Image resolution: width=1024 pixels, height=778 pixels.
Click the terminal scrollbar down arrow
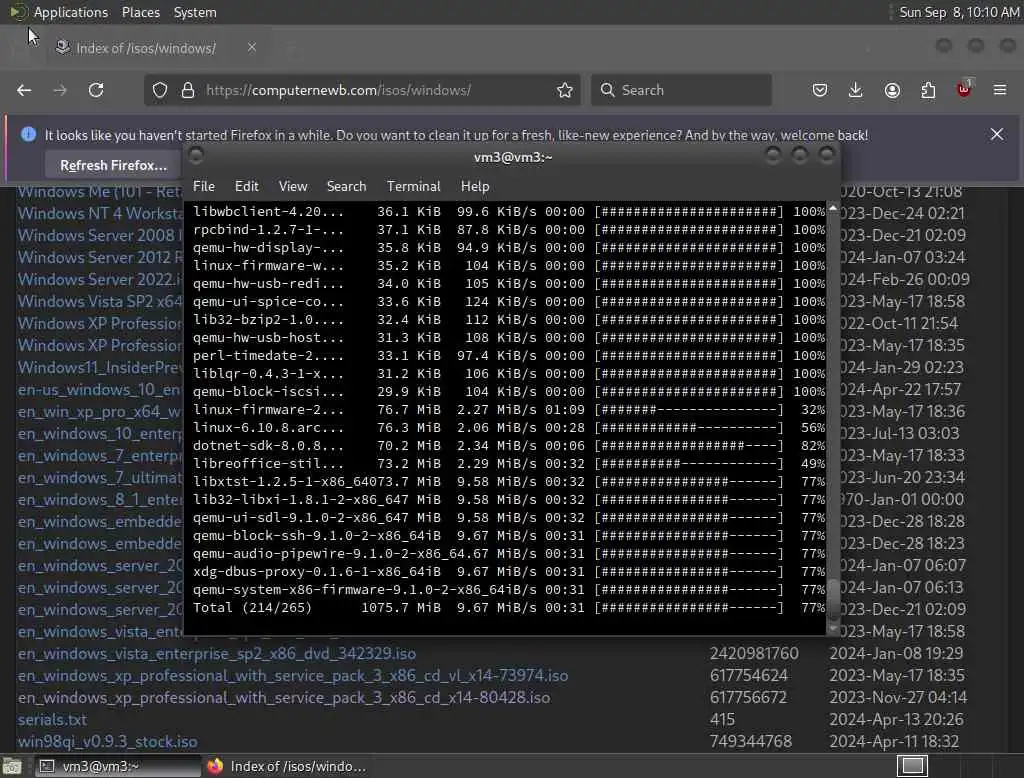coord(833,628)
